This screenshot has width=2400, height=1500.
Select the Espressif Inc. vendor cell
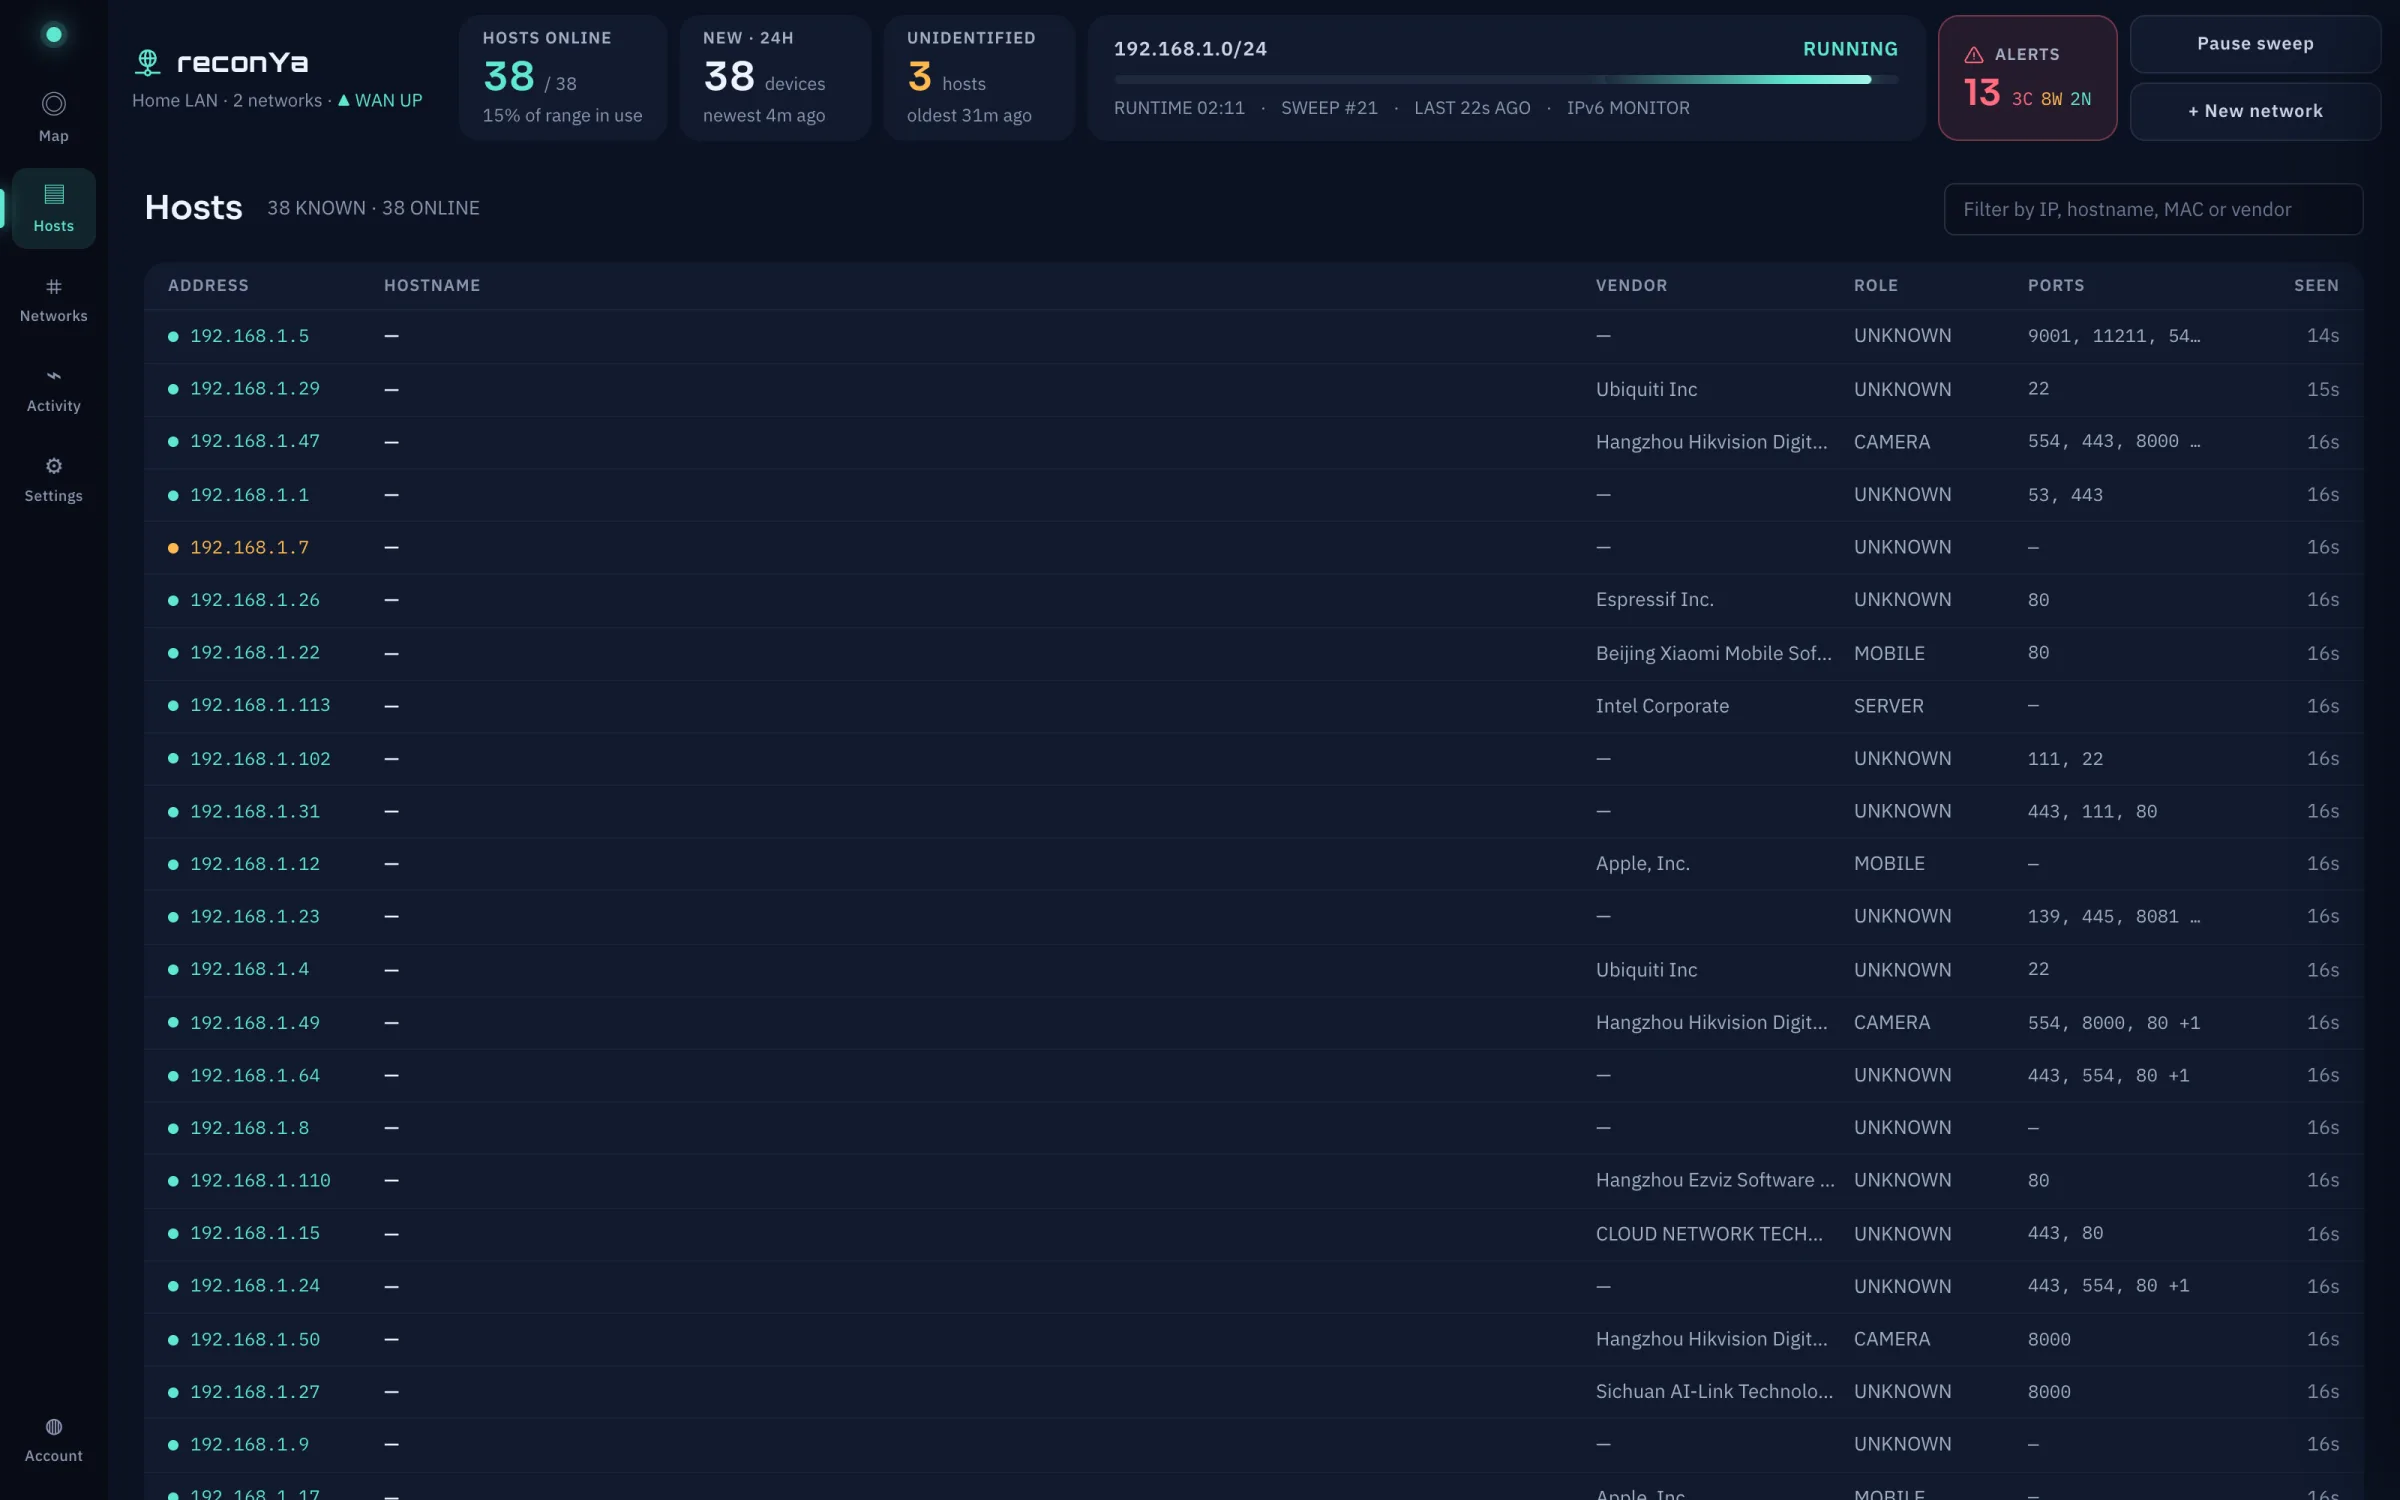coord(1654,600)
